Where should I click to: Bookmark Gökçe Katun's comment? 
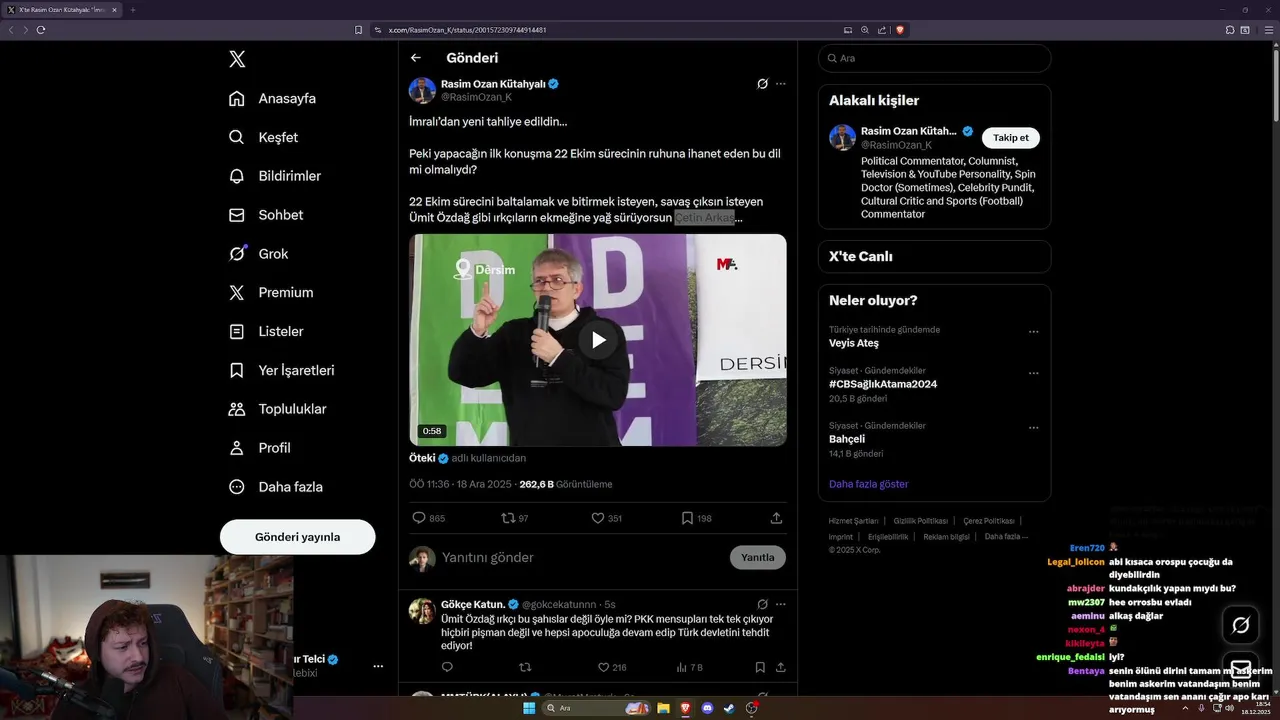pos(760,667)
